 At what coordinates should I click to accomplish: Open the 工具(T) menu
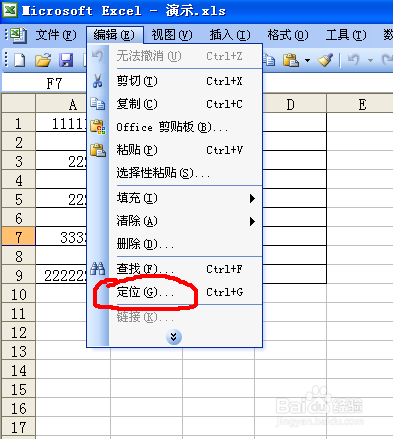[x=346, y=35]
